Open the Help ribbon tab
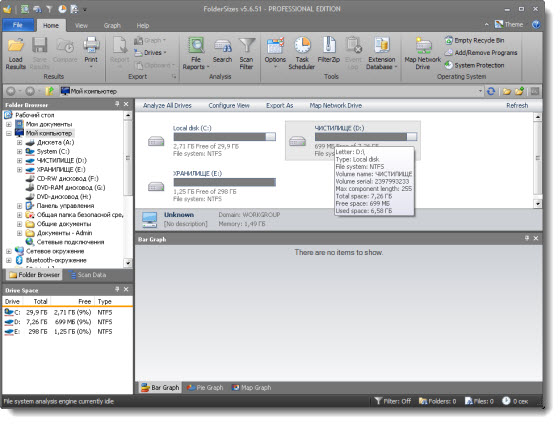Screen dimensions: 560x424 (142, 26)
